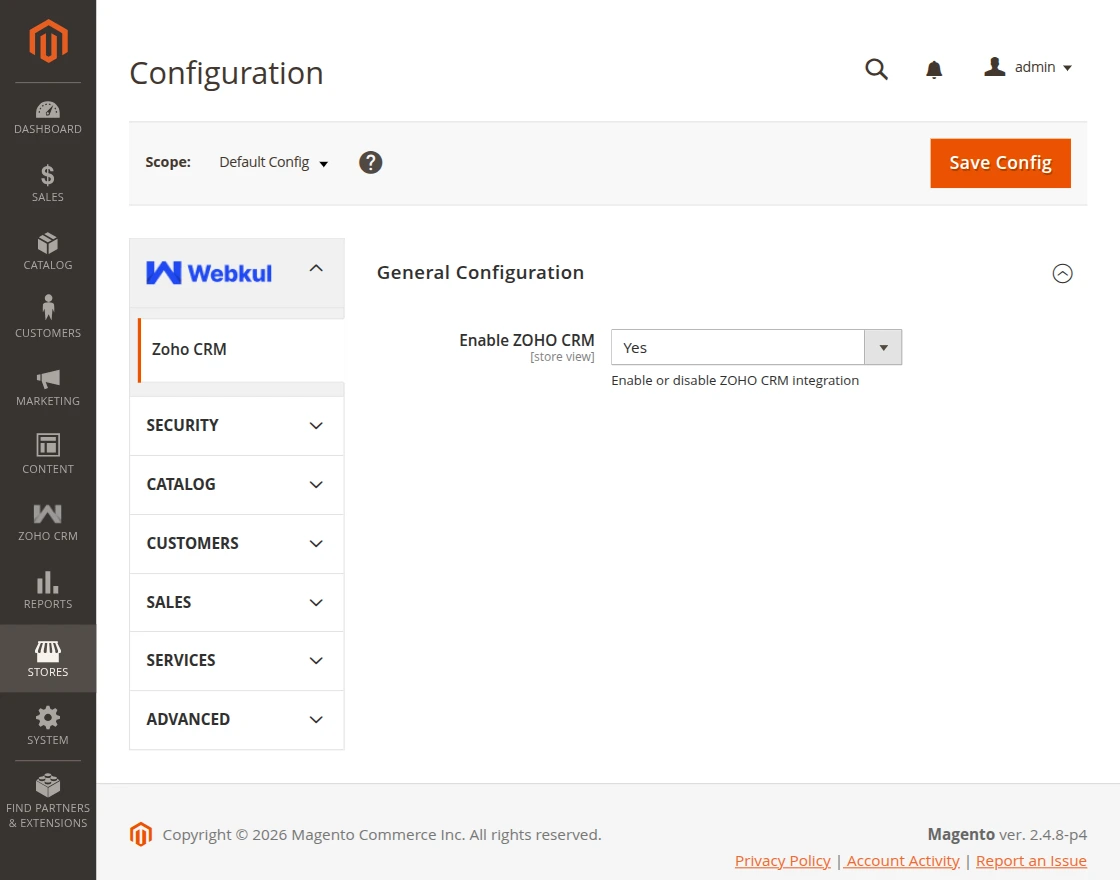Open the admin account dropdown arrow
The width and height of the screenshot is (1120, 880).
pos(1067,68)
